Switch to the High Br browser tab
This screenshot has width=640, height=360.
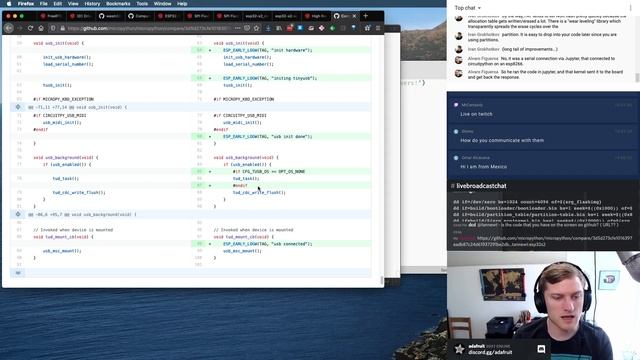316,16
